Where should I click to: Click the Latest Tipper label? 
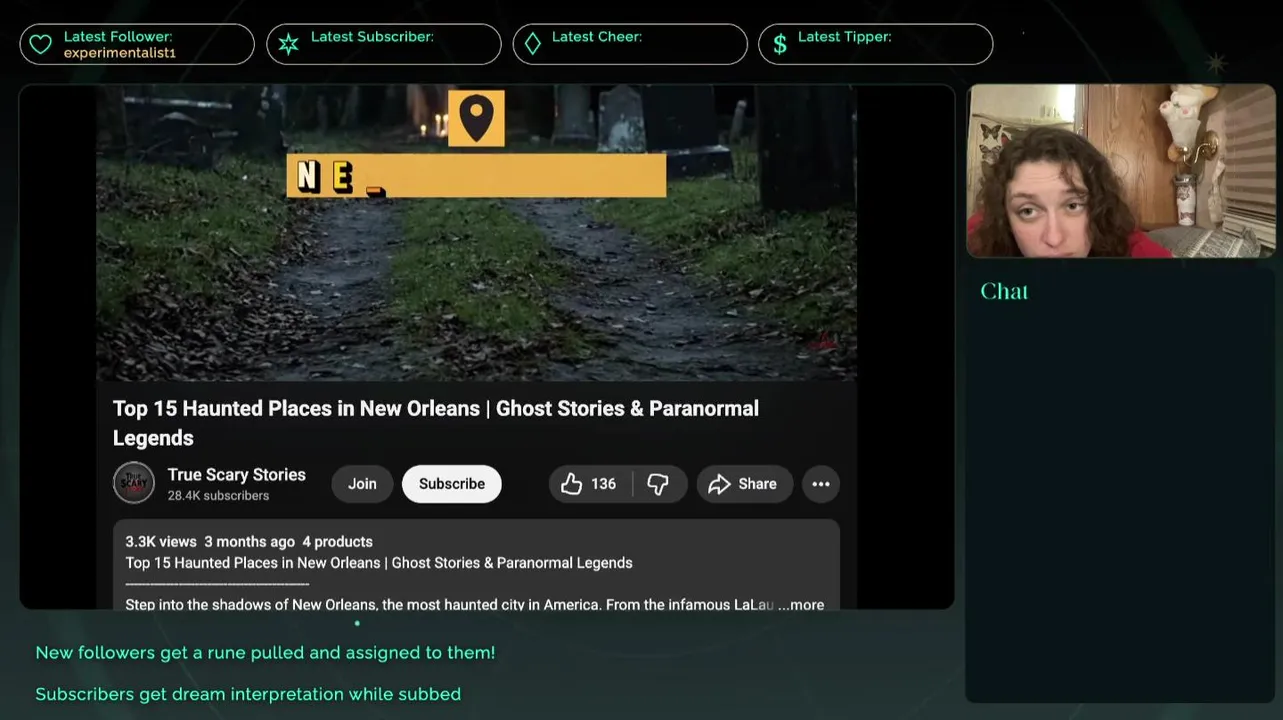tap(845, 37)
